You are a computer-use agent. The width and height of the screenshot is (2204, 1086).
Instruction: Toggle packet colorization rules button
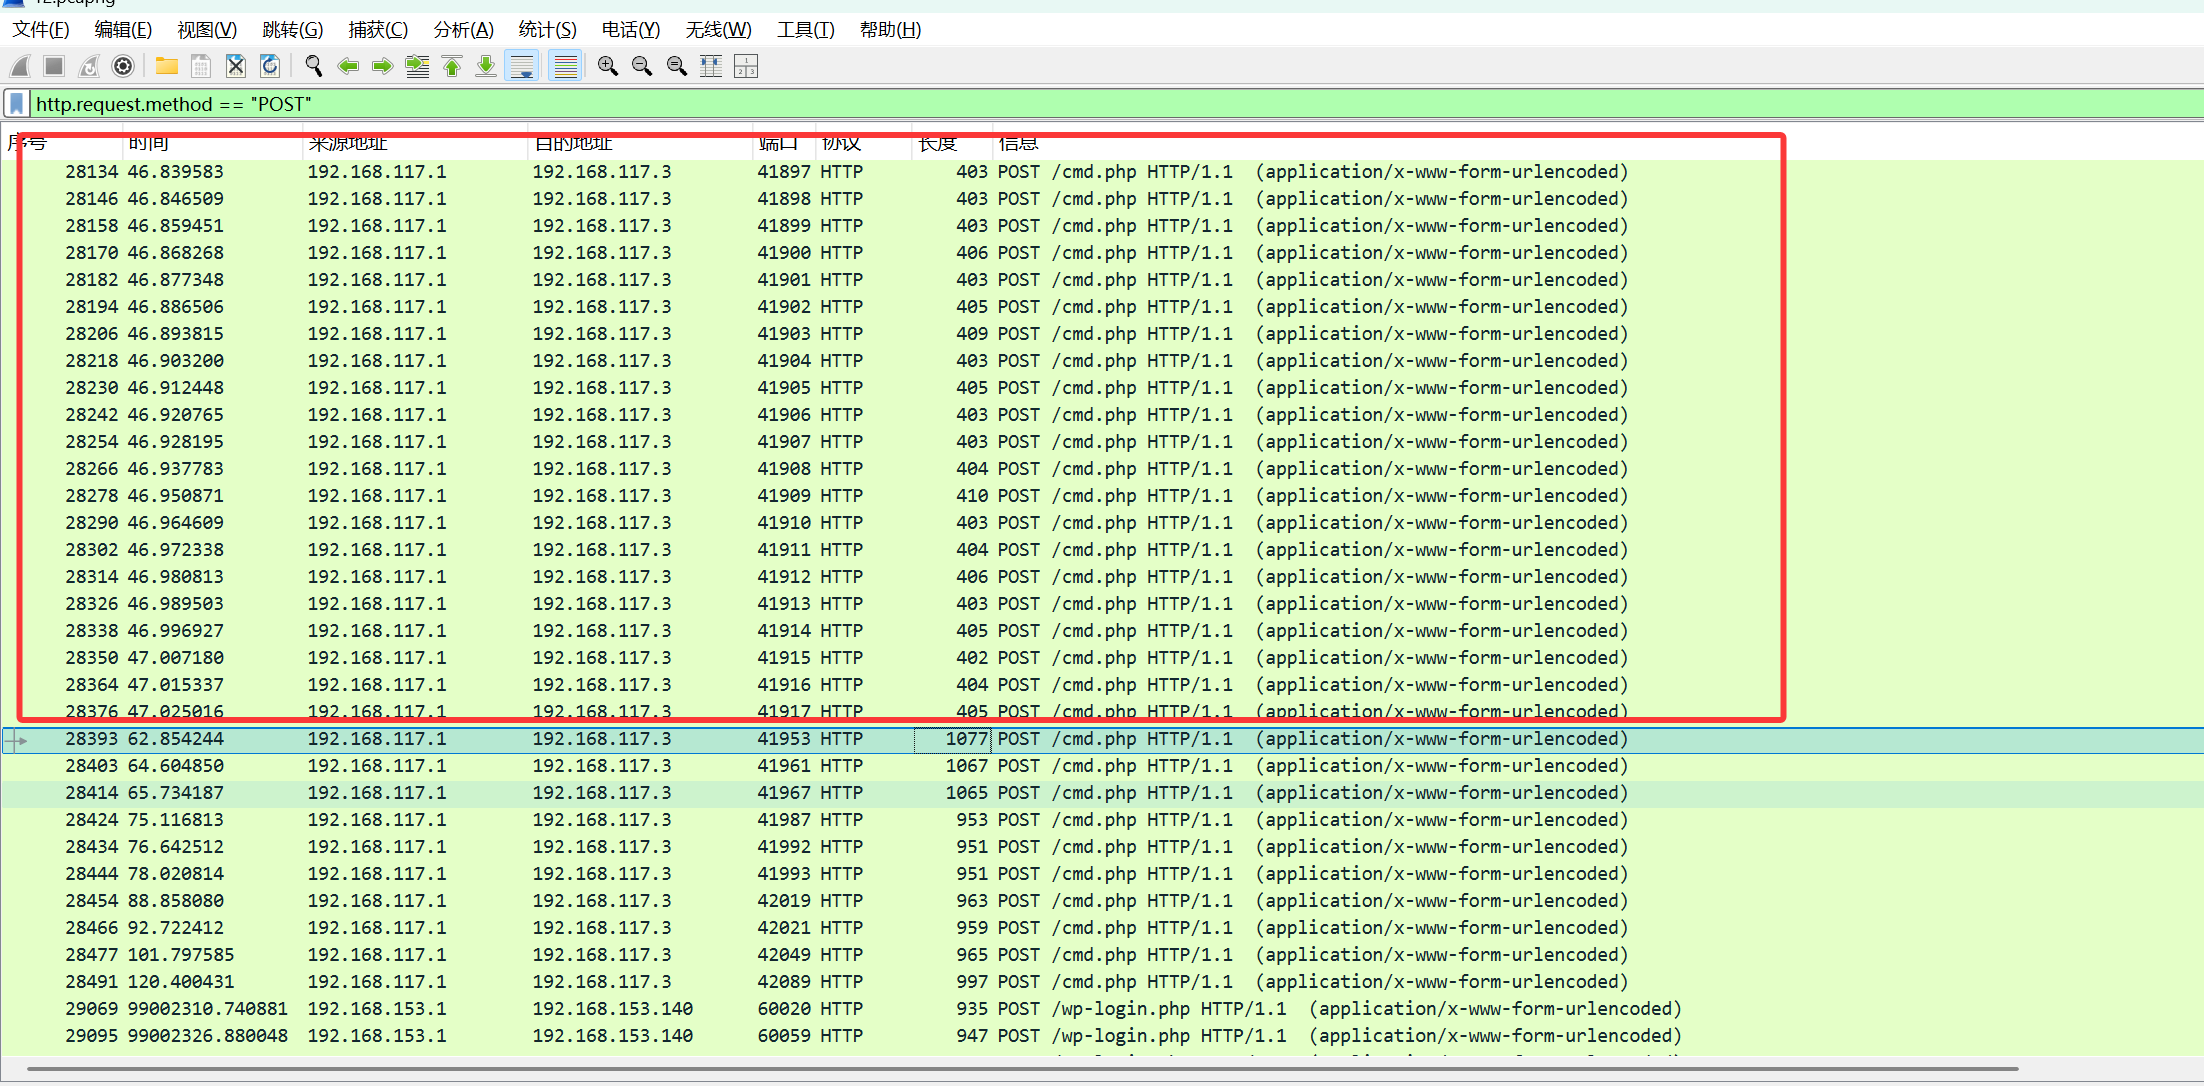coord(565,67)
